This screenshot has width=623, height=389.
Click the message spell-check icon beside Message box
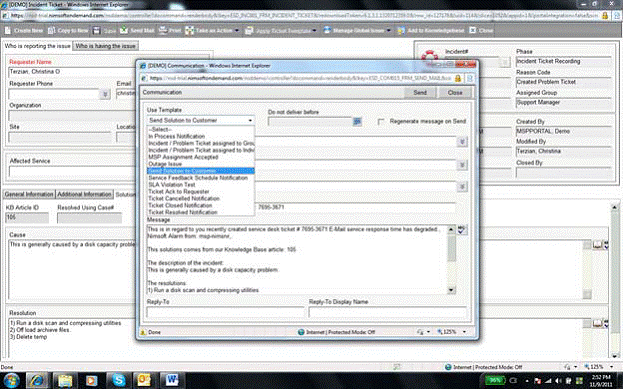[x=462, y=230]
